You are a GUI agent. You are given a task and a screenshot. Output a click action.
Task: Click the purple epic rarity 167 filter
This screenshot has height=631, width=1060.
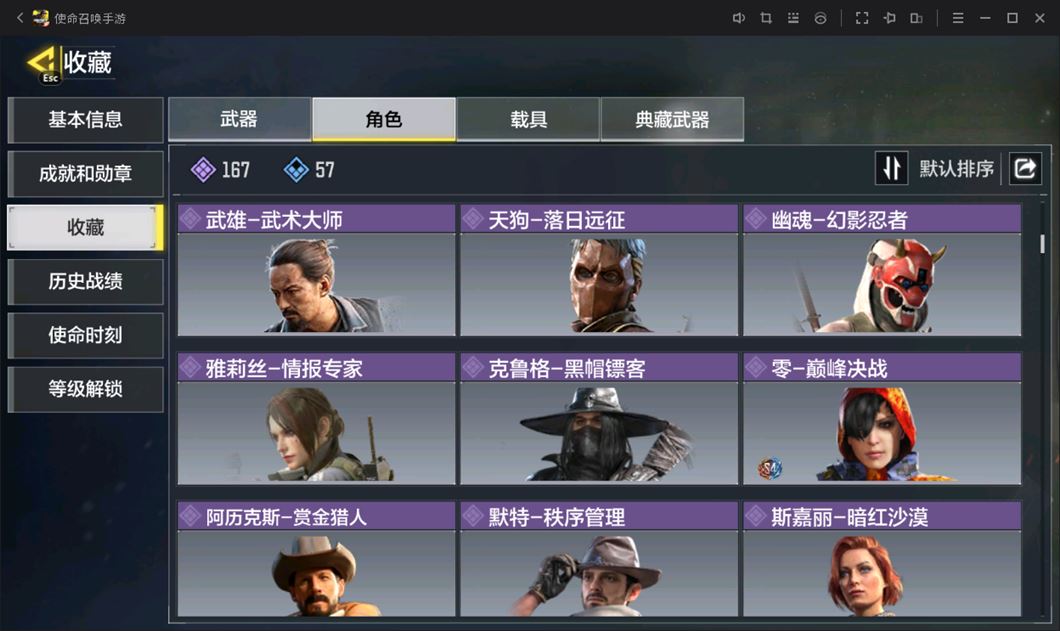coord(220,170)
